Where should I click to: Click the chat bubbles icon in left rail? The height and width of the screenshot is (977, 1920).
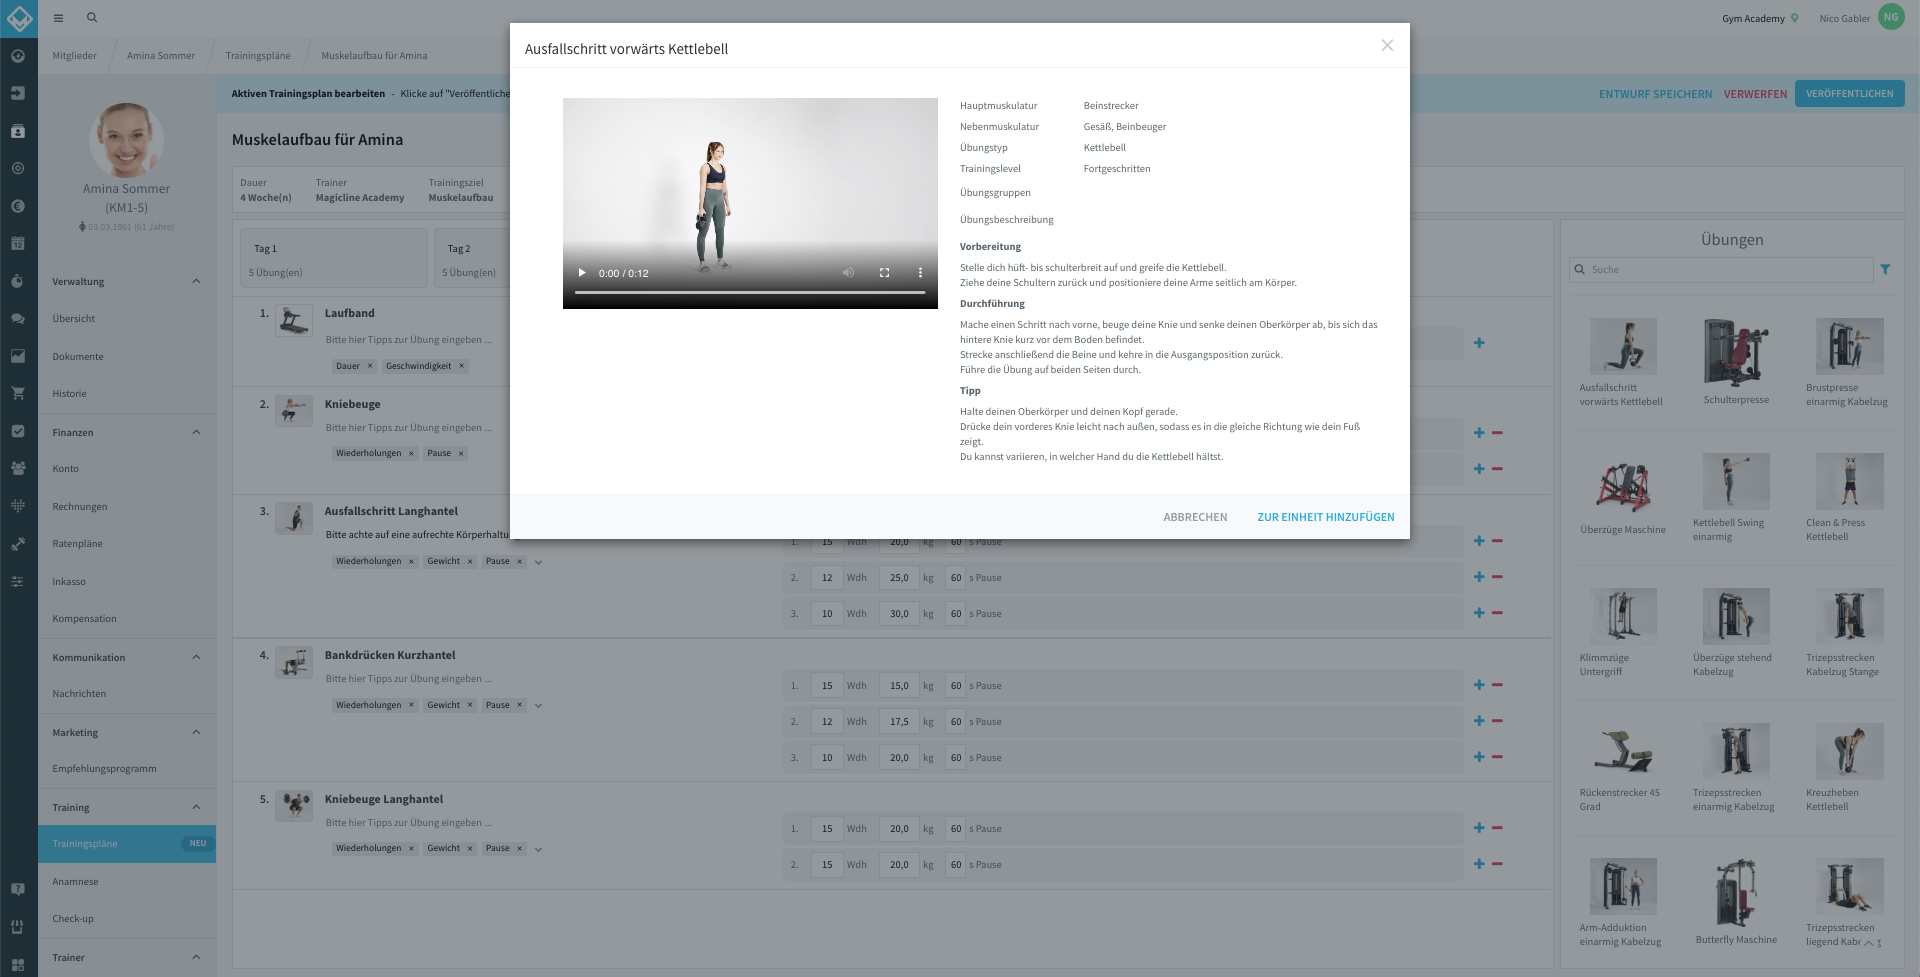click(x=18, y=318)
